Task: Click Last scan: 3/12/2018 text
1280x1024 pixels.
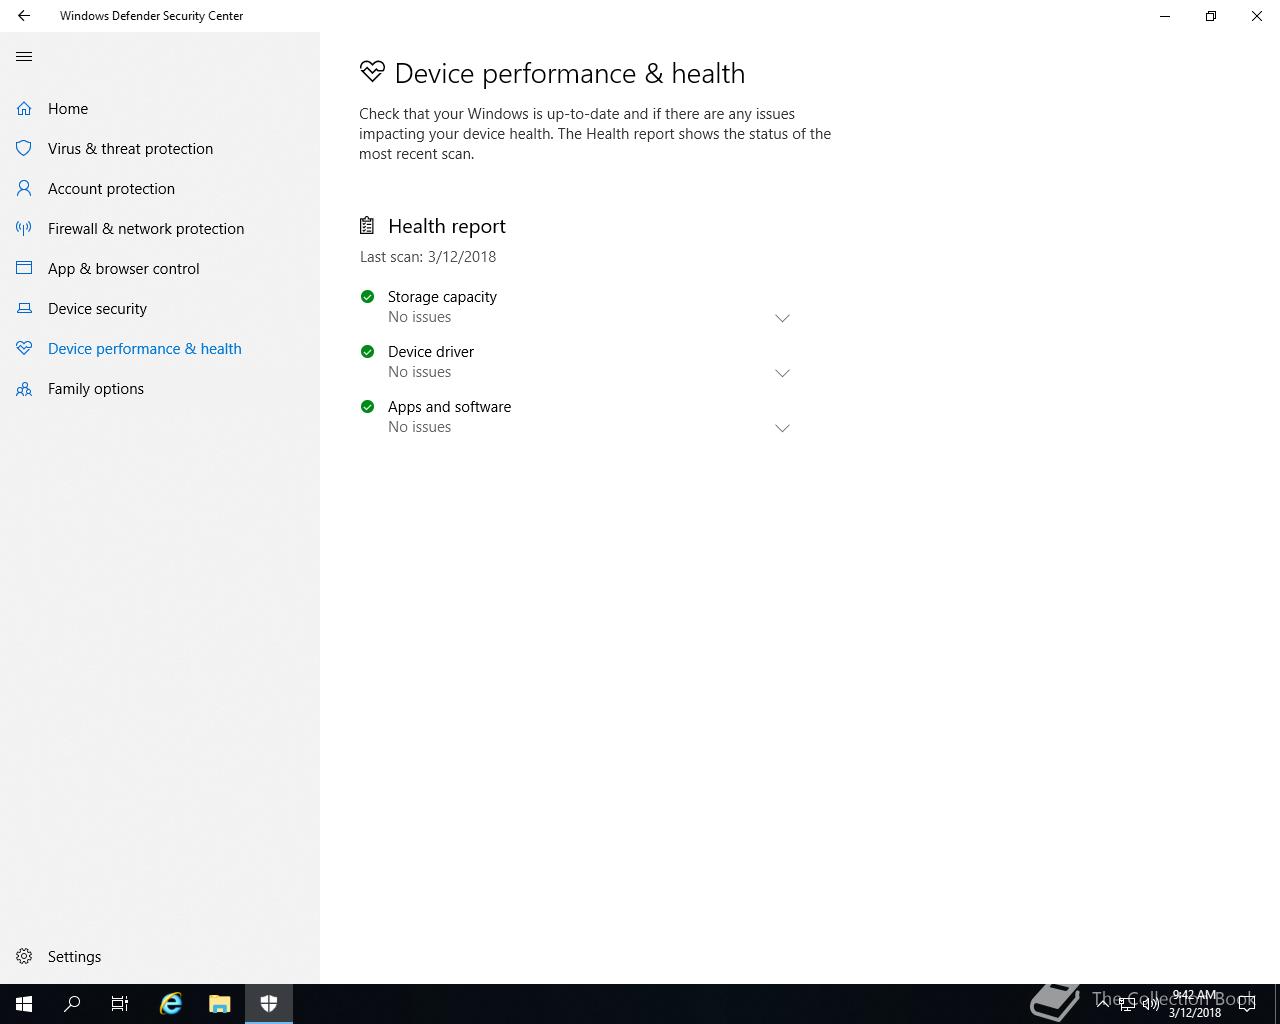Action: (x=428, y=257)
